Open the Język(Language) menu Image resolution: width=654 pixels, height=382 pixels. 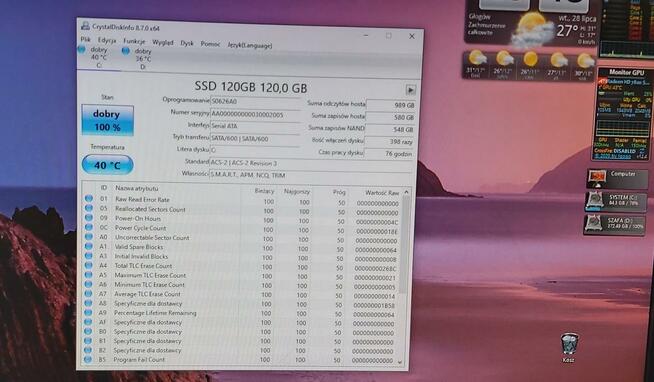pyautogui.click(x=249, y=45)
